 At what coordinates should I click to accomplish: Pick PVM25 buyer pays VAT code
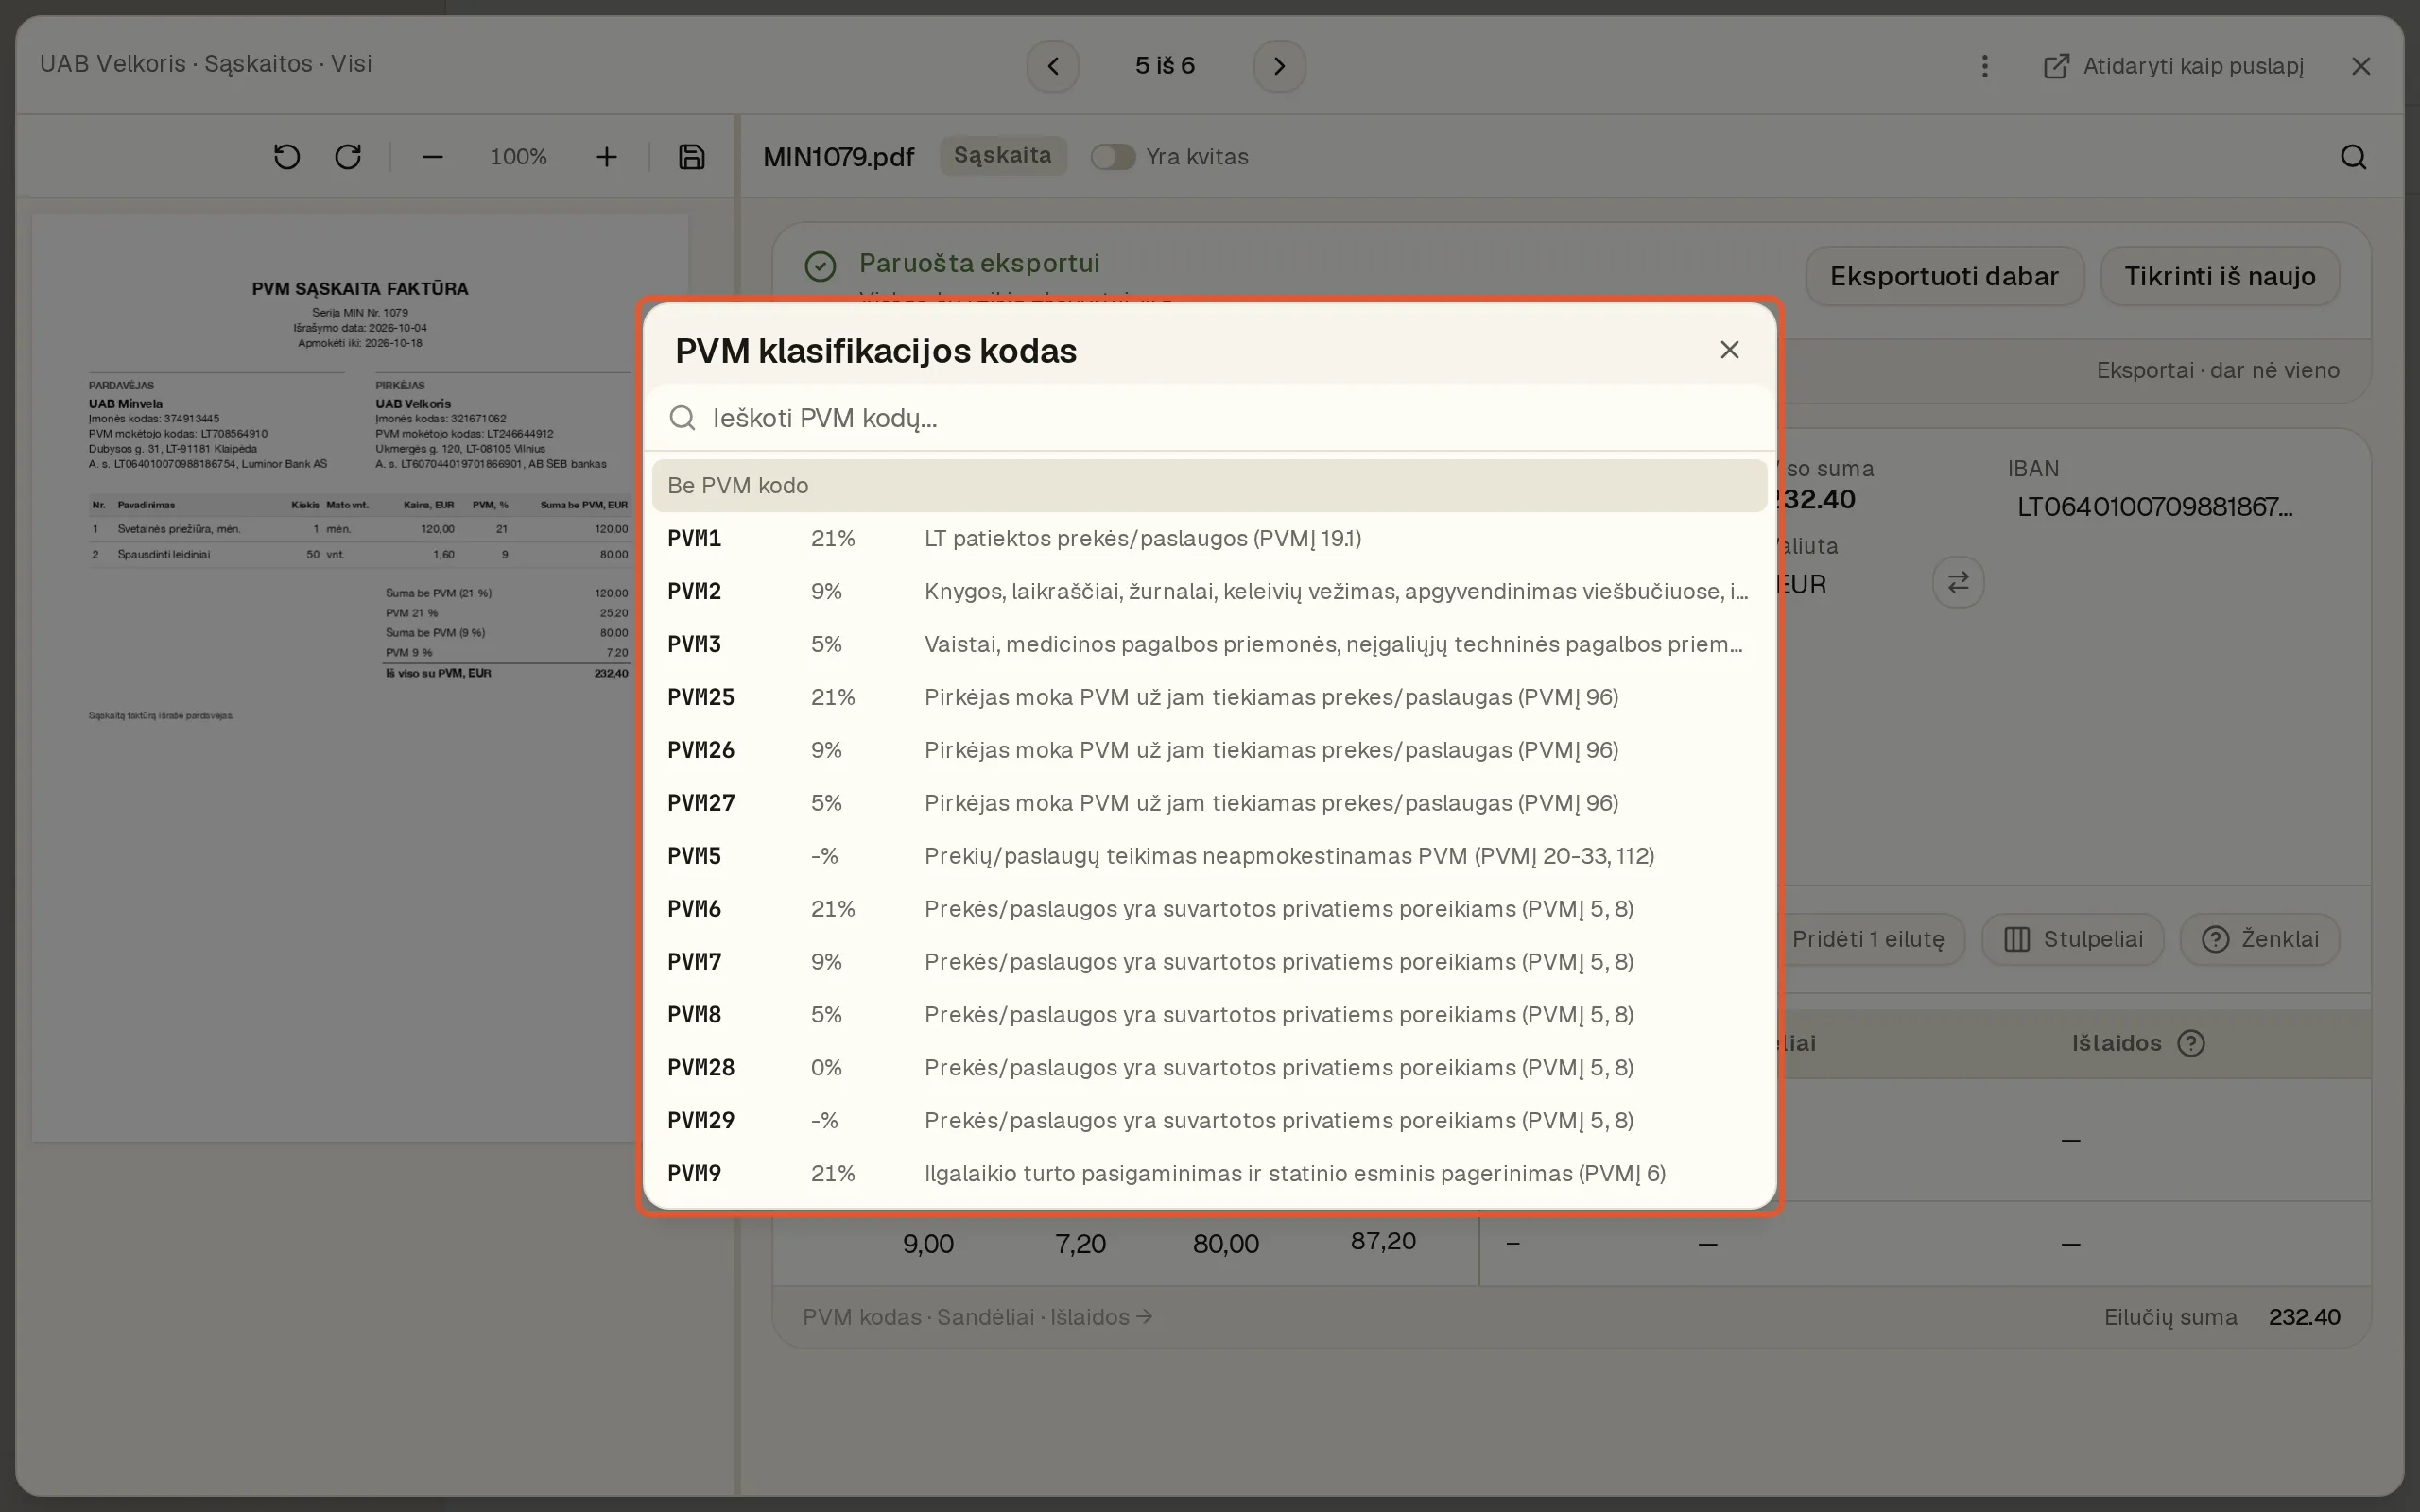pyautogui.click(x=1209, y=697)
